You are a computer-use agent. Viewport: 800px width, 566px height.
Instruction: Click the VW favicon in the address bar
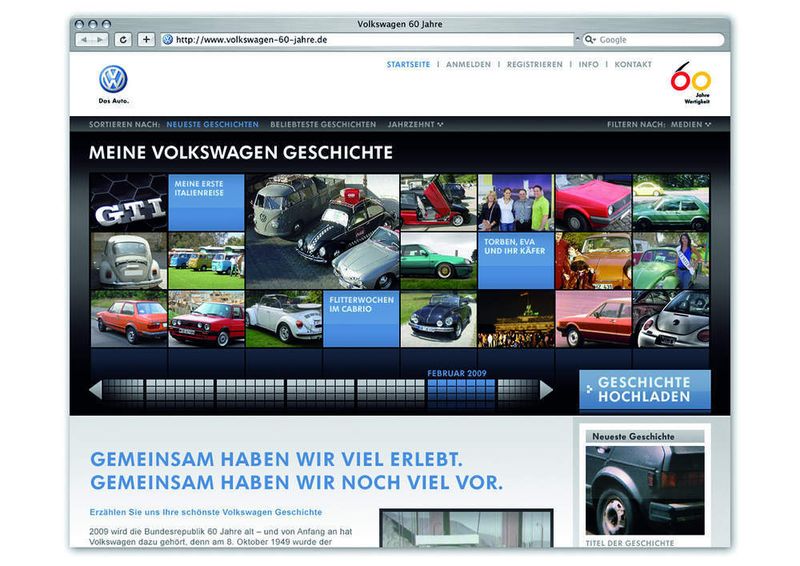click(167, 40)
